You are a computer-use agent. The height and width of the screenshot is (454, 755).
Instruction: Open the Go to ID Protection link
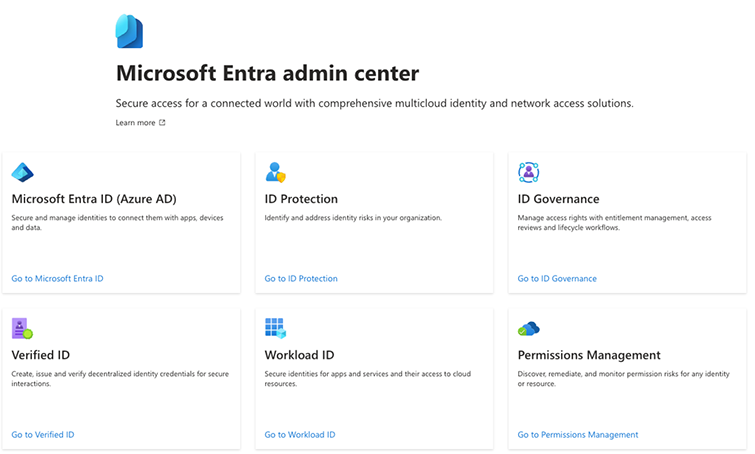[x=301, y=279]
